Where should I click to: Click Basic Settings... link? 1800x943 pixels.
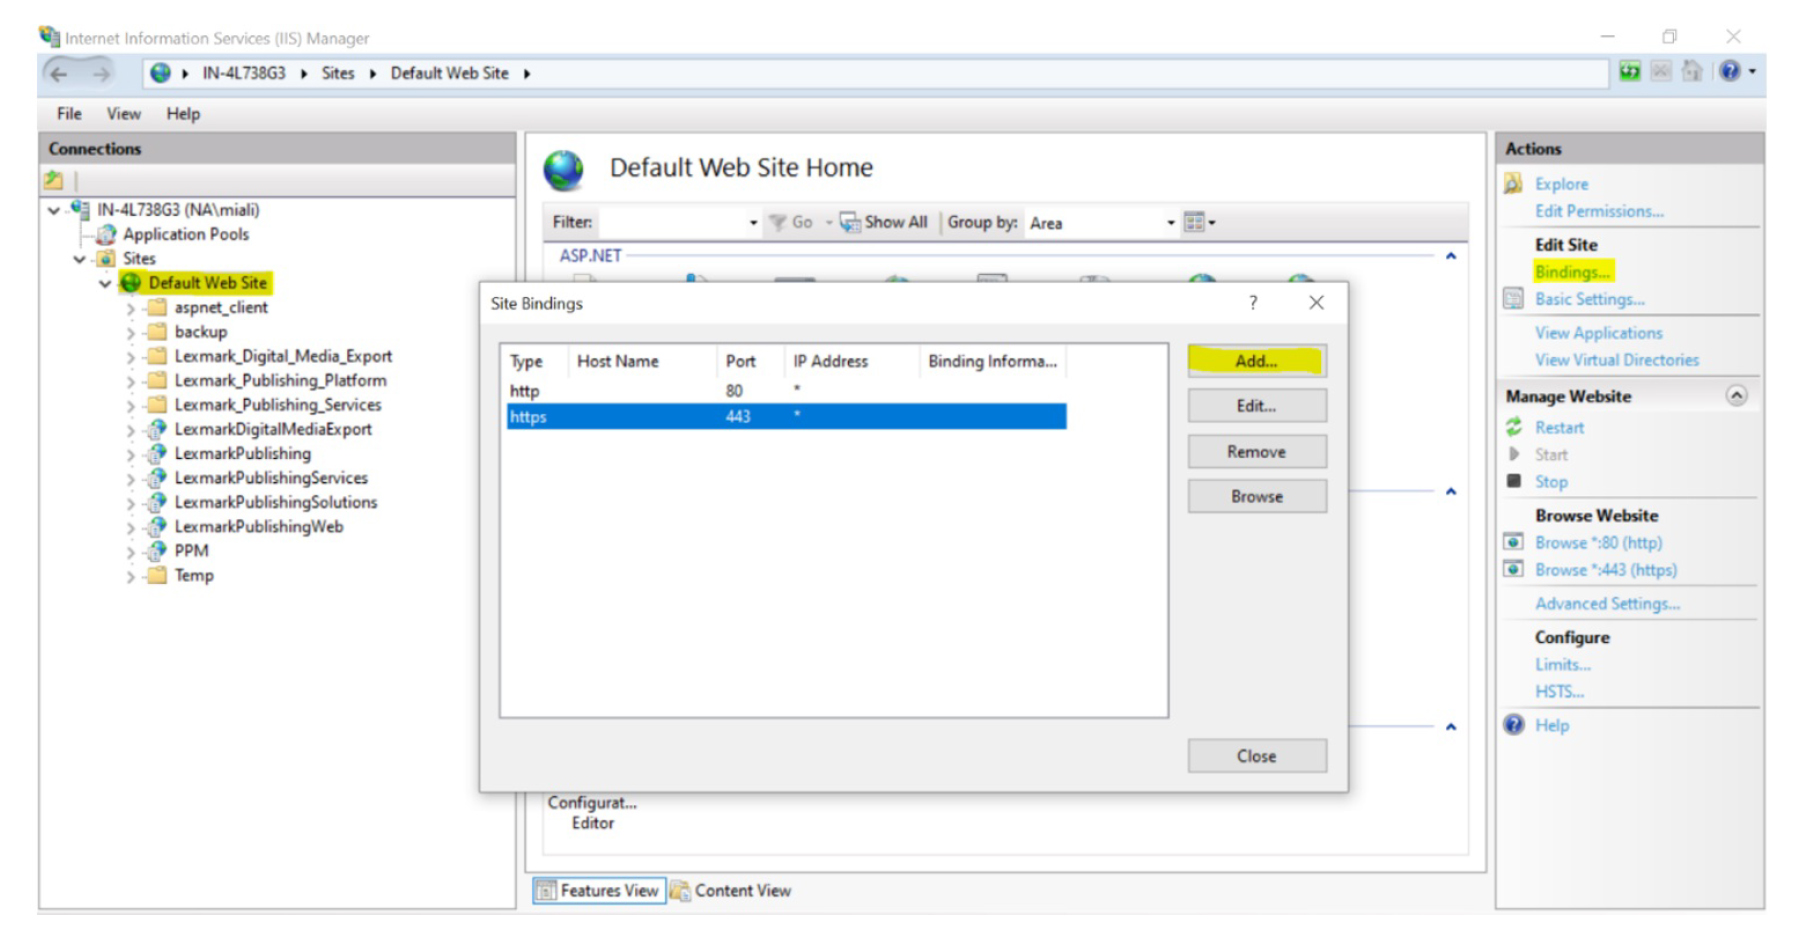(x=1590, y=299)
